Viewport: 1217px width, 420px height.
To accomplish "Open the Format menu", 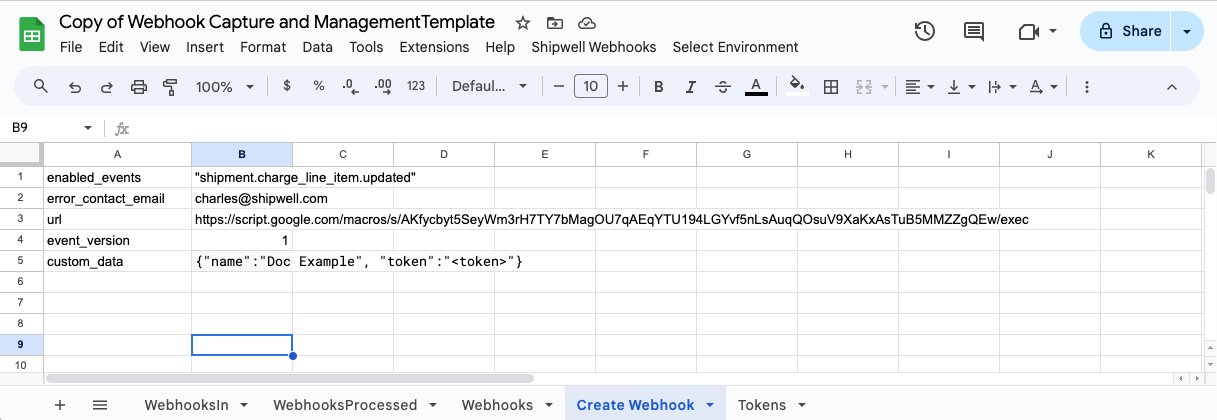I will point(263,47).
